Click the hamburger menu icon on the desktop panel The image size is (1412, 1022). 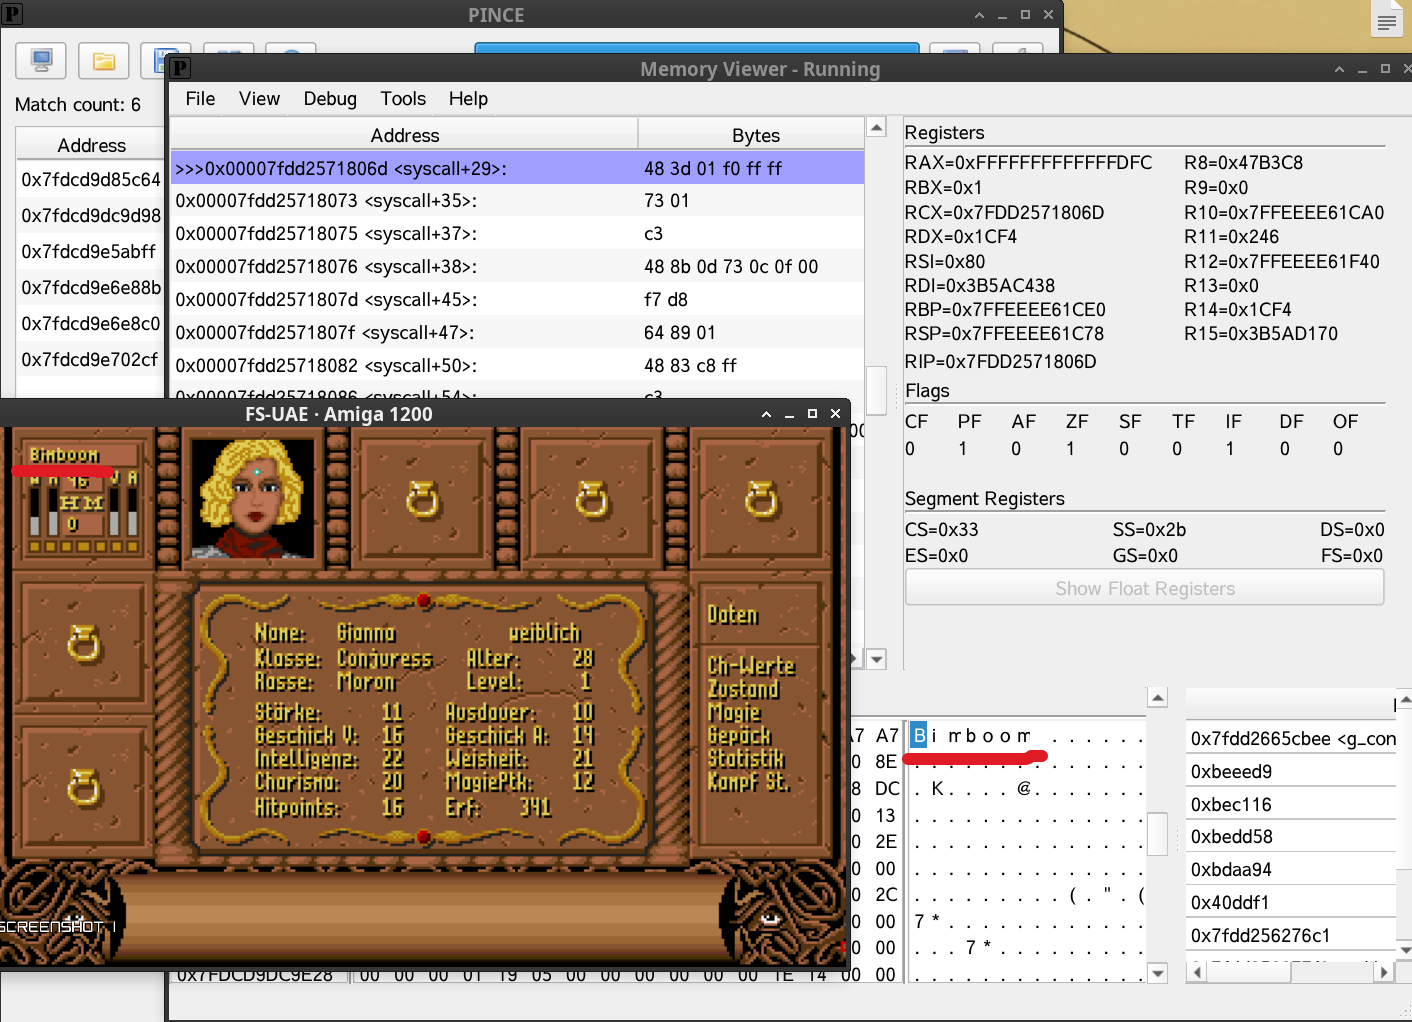(1386, 22)
